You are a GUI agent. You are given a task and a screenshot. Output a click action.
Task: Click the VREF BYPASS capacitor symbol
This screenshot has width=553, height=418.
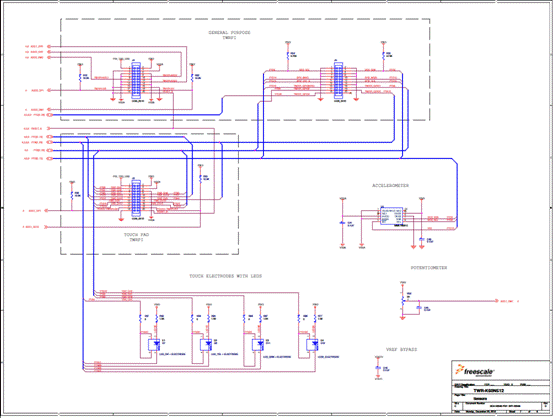click(x=378, y=368)
